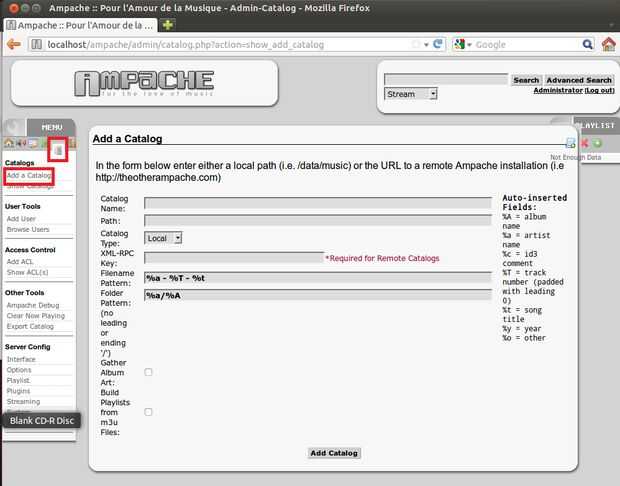Screen dimensions: 620x486
Task: Click the Ampache logo banner
Action: [x=144, y=83]
